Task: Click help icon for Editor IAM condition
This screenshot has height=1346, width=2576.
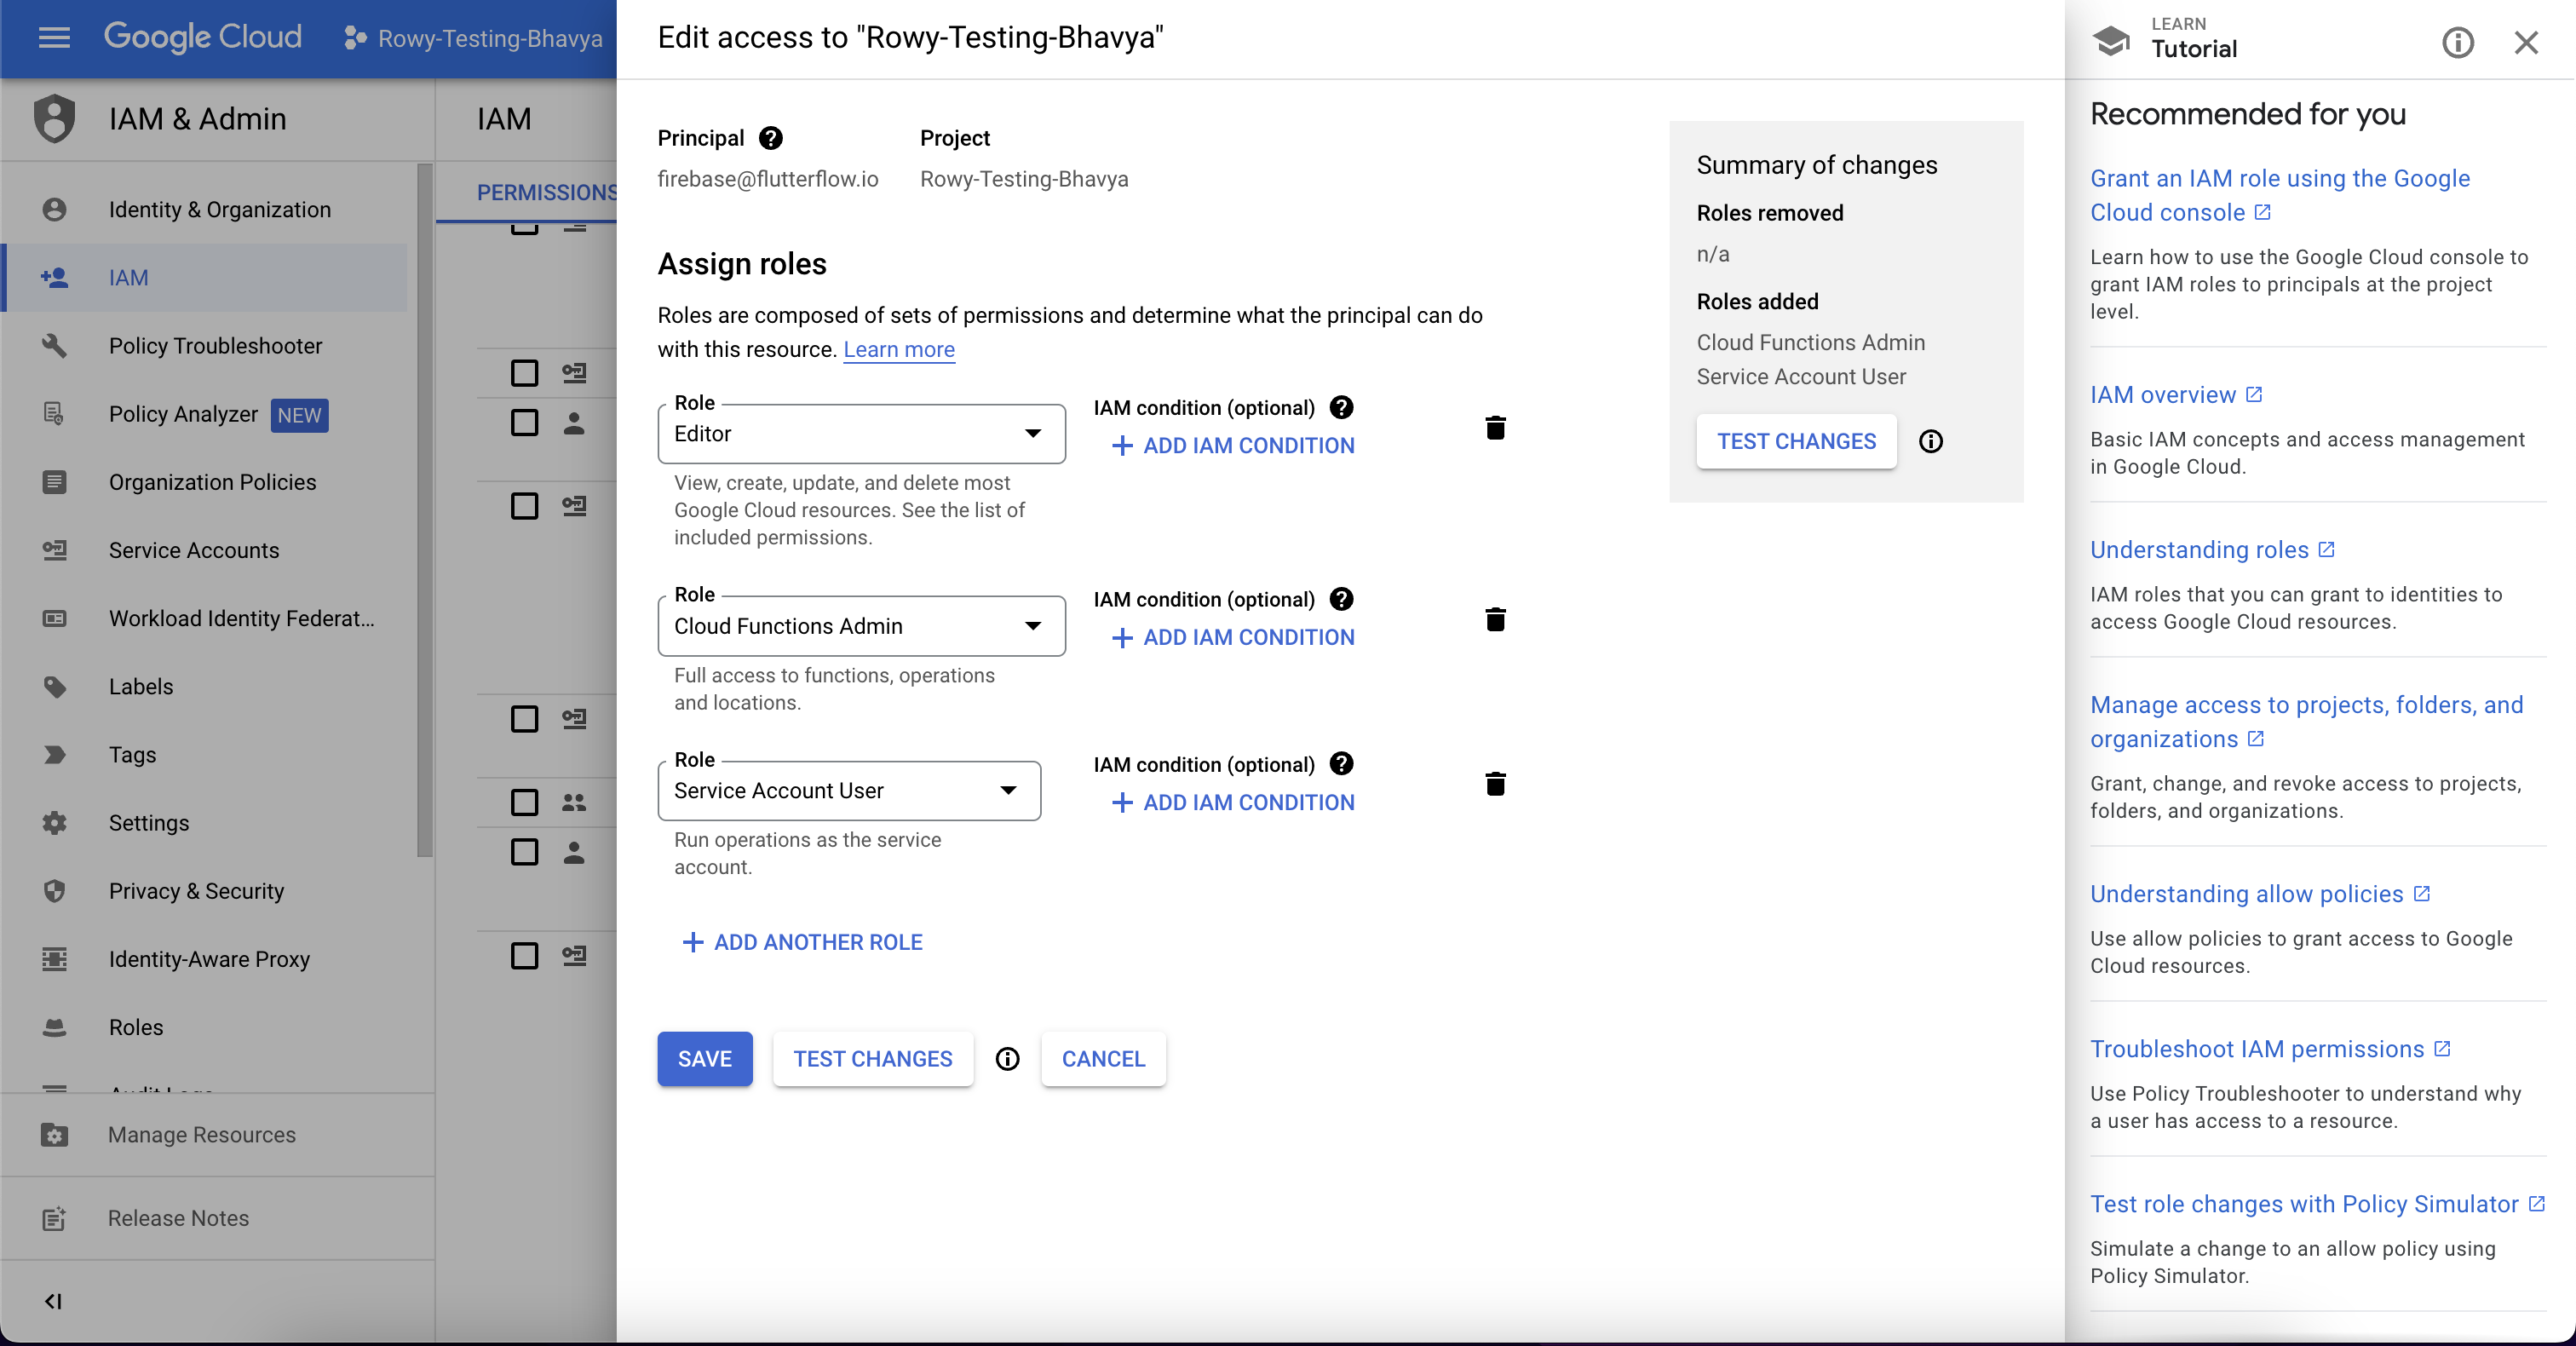Action: (x=1341, y=407)
